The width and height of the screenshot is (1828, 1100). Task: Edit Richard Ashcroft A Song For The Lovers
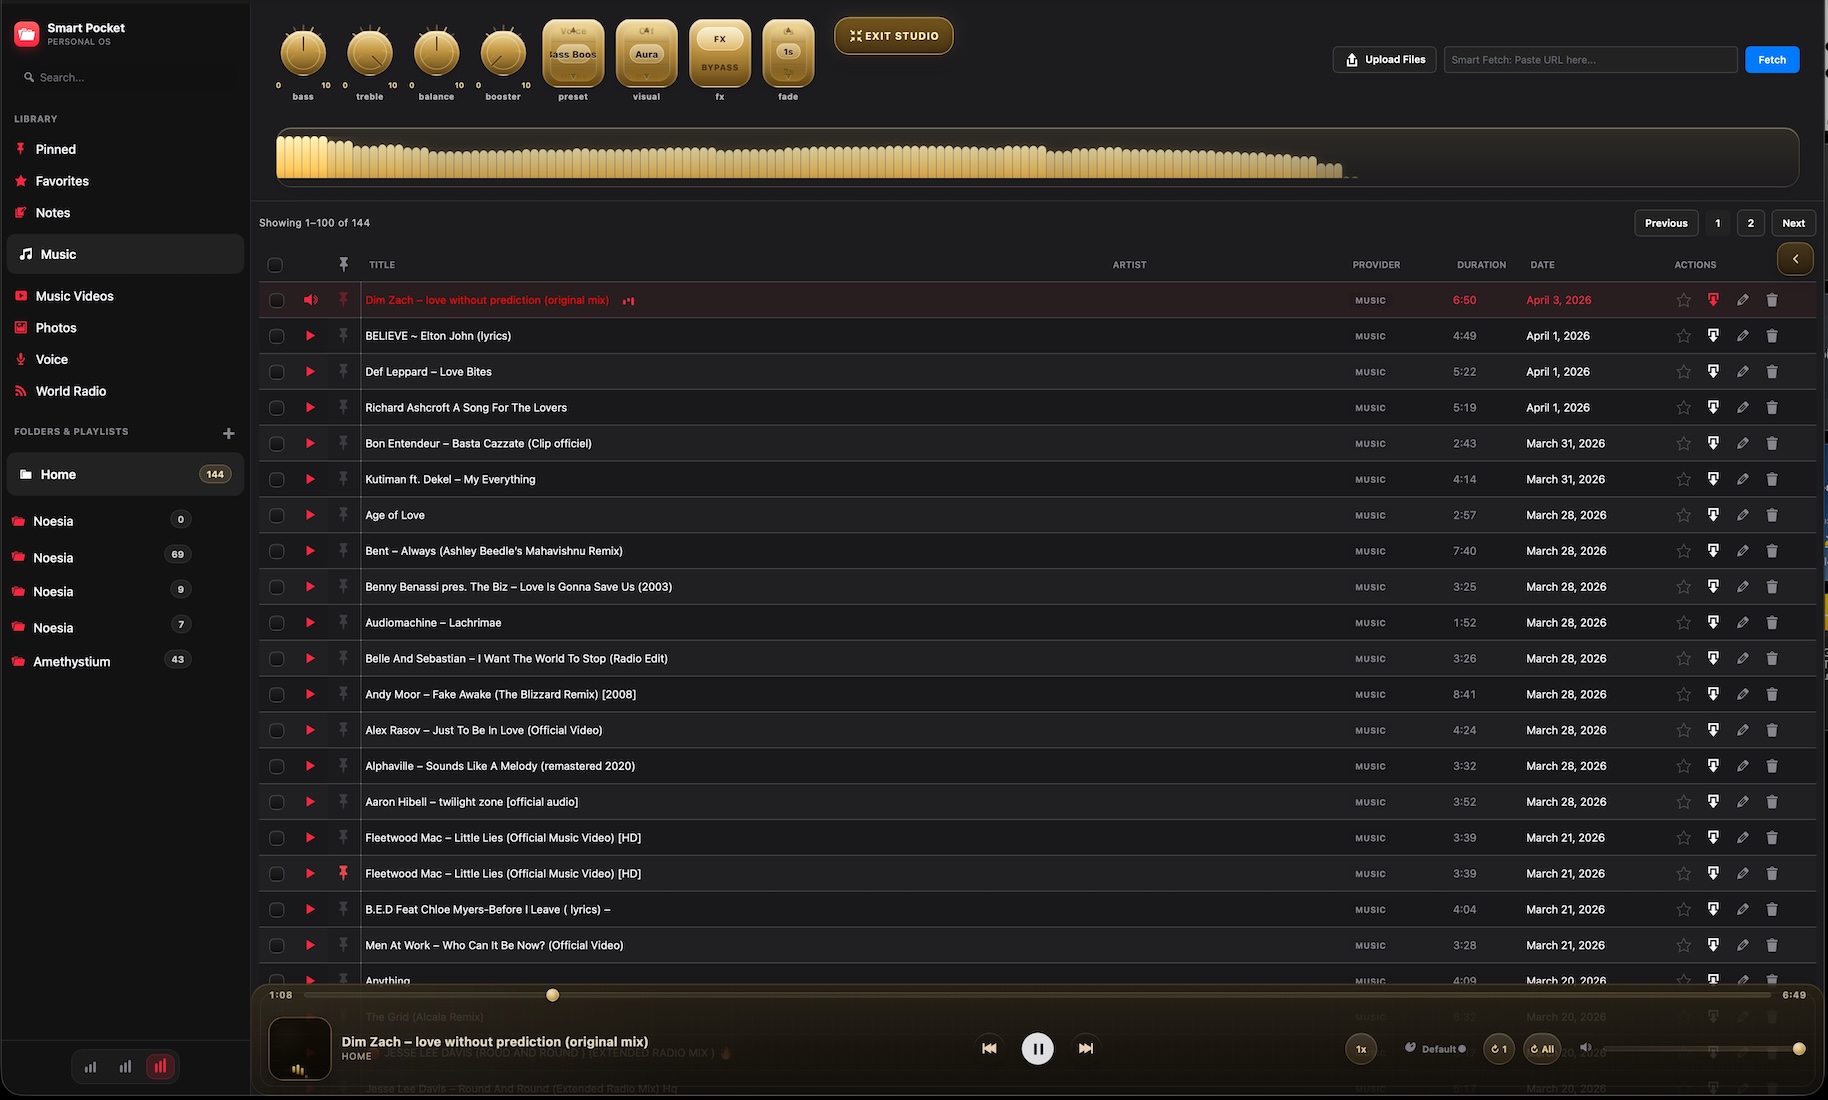click(1742, 408)
